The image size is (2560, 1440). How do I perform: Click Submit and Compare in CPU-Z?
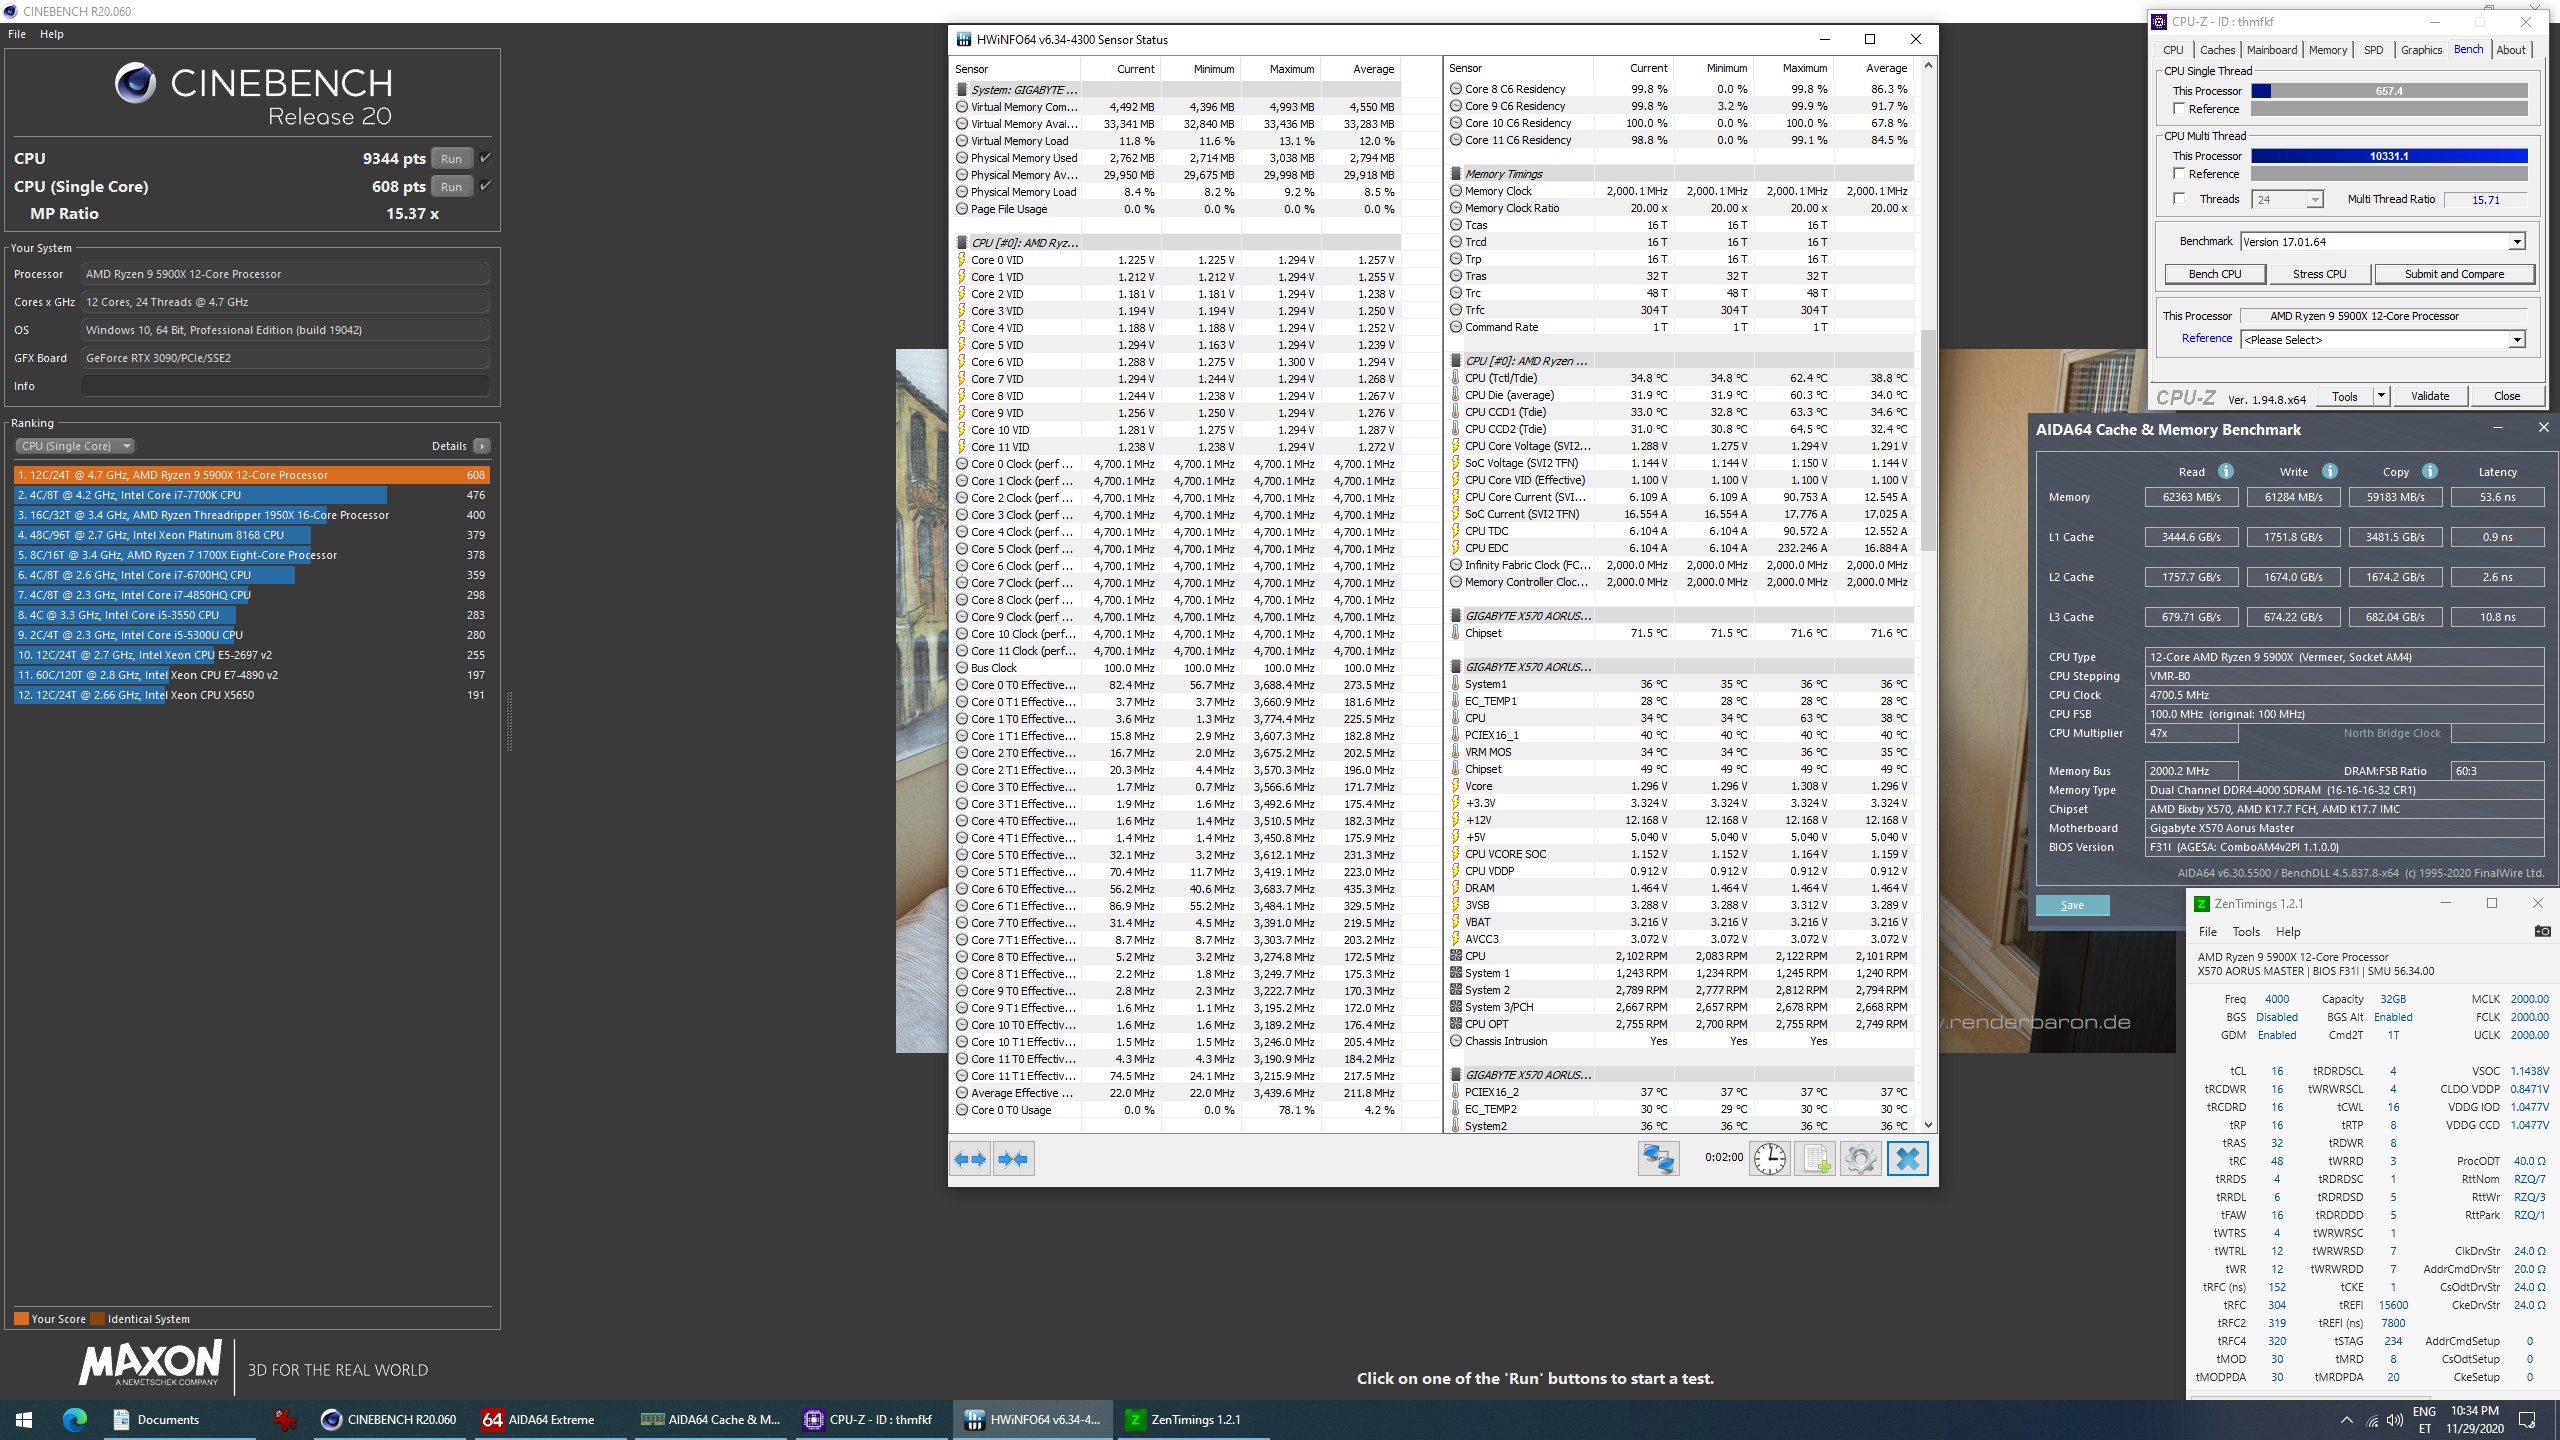click(x=2454, y=274)
